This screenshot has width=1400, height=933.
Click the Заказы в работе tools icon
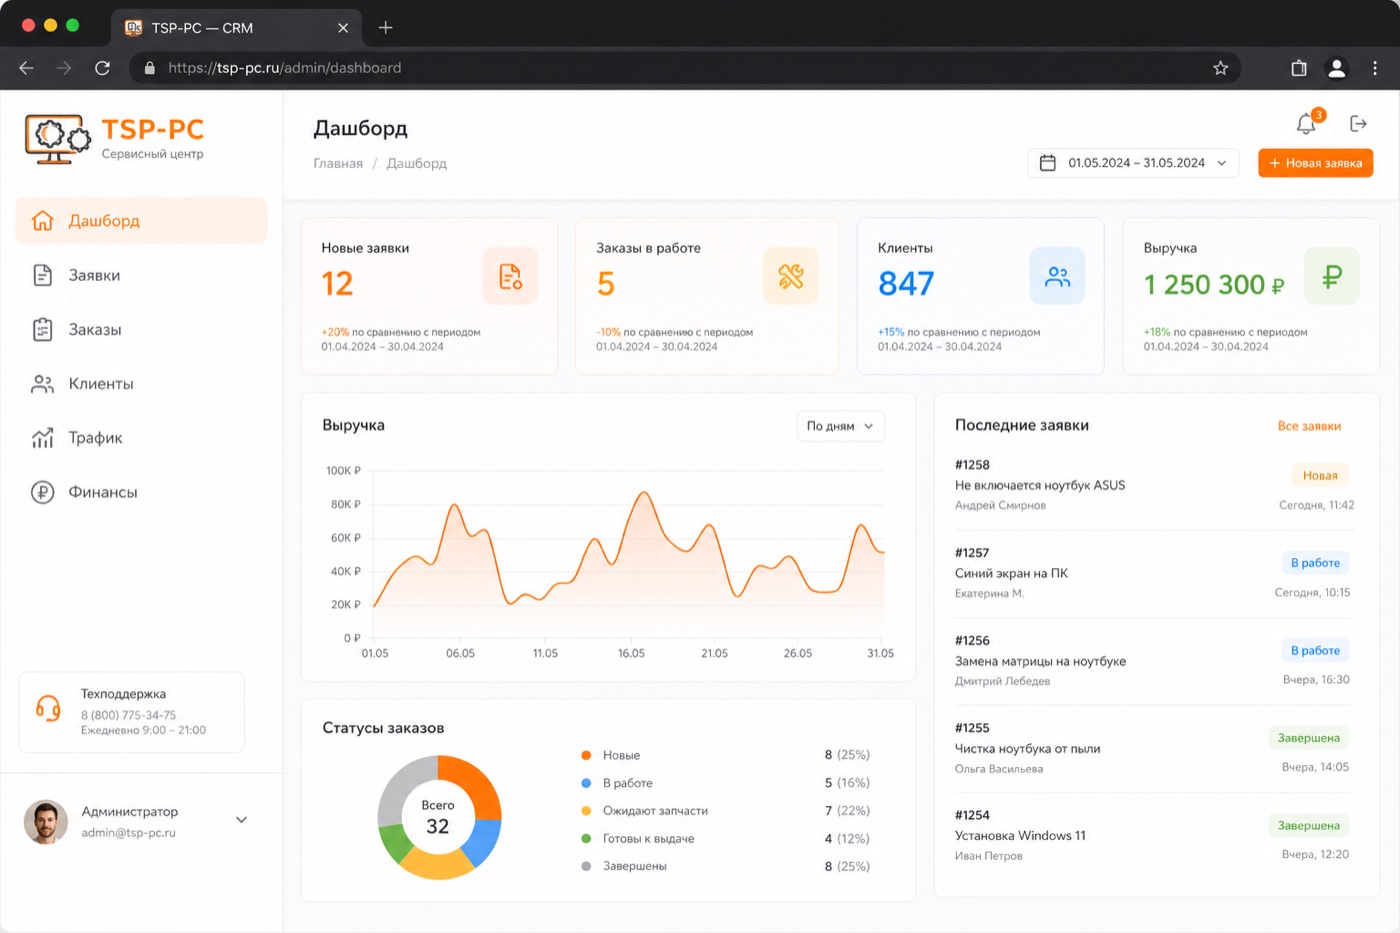790,276
